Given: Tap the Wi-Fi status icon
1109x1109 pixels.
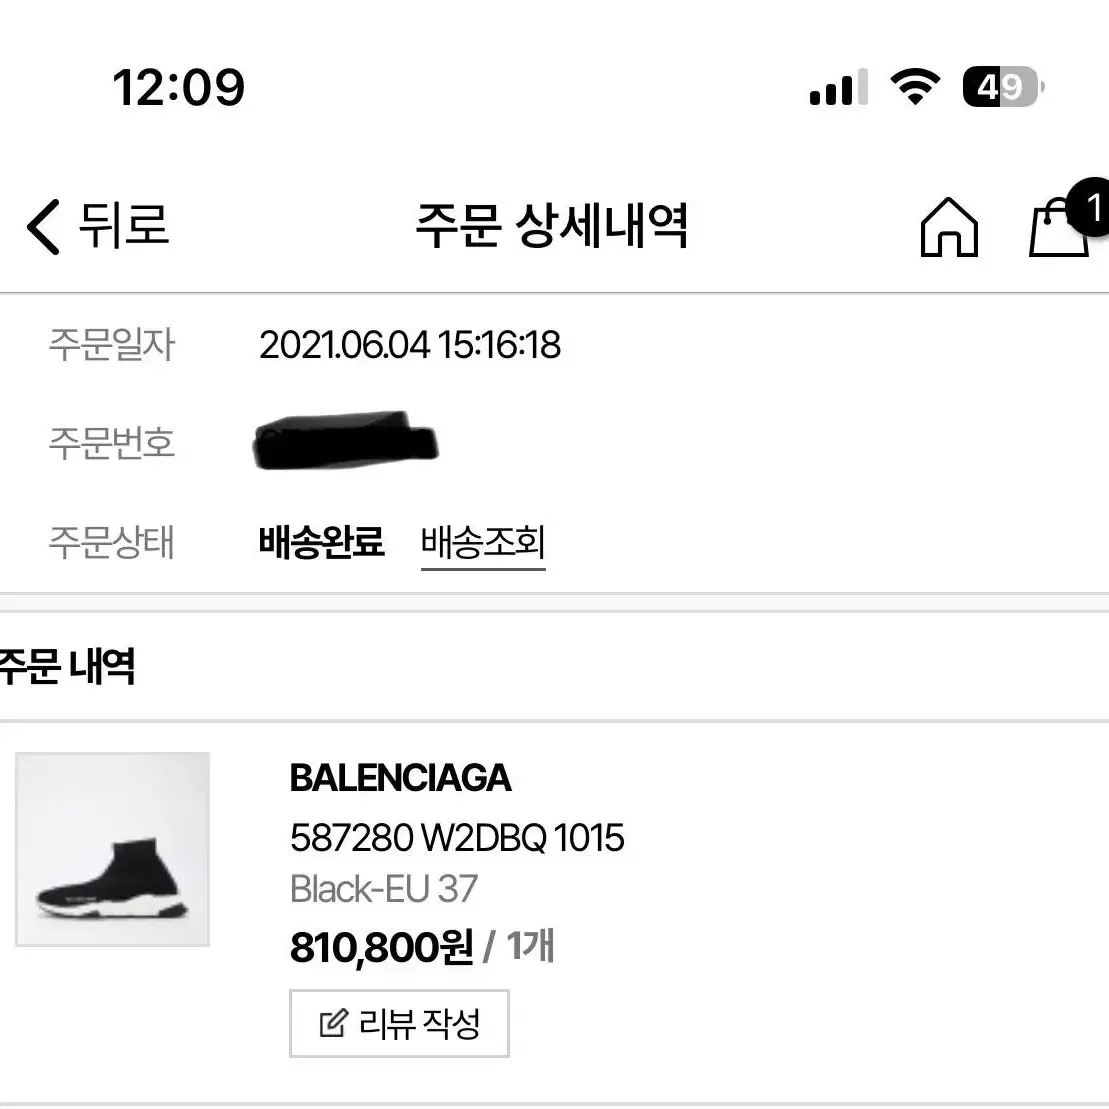Looking at the screenshot, I should click(915, 87).
